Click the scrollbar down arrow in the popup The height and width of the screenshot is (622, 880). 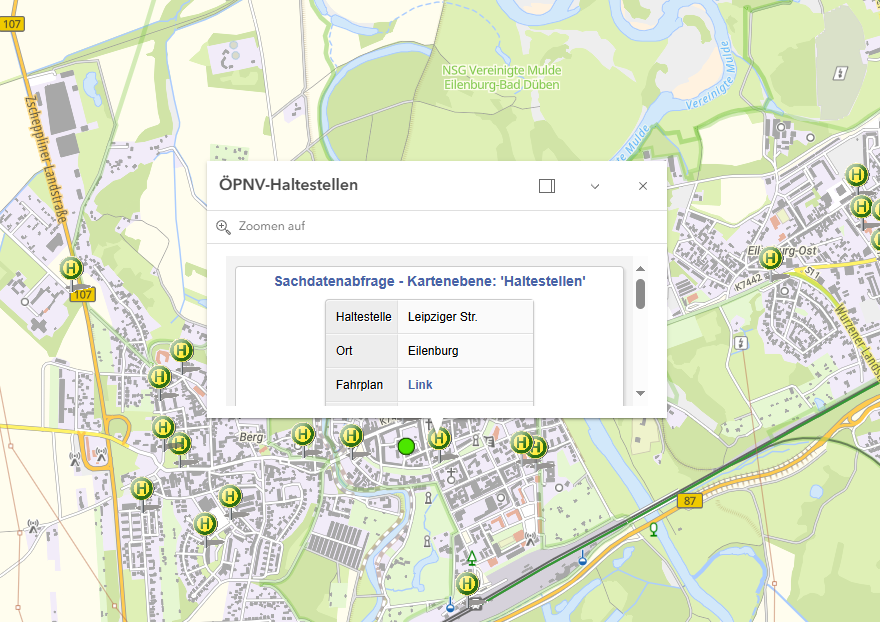coord(641,393)
